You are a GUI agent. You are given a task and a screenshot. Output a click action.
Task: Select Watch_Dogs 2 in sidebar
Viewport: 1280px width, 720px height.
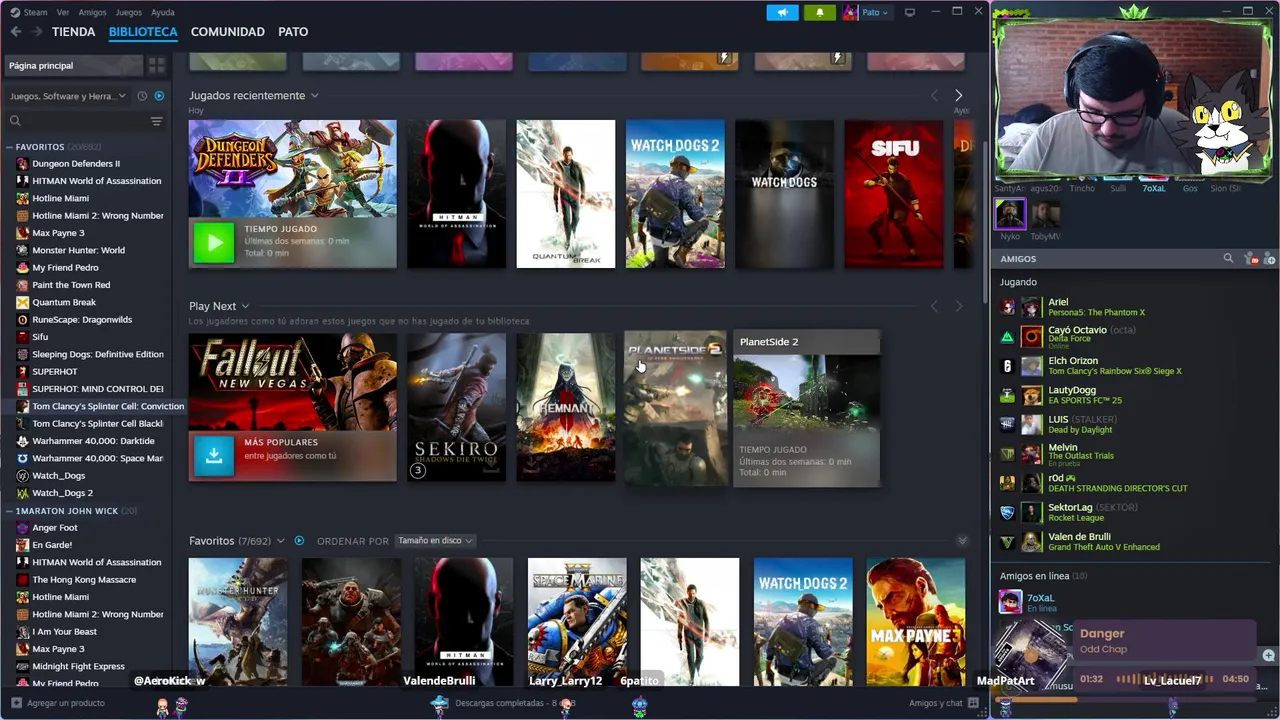62,493
